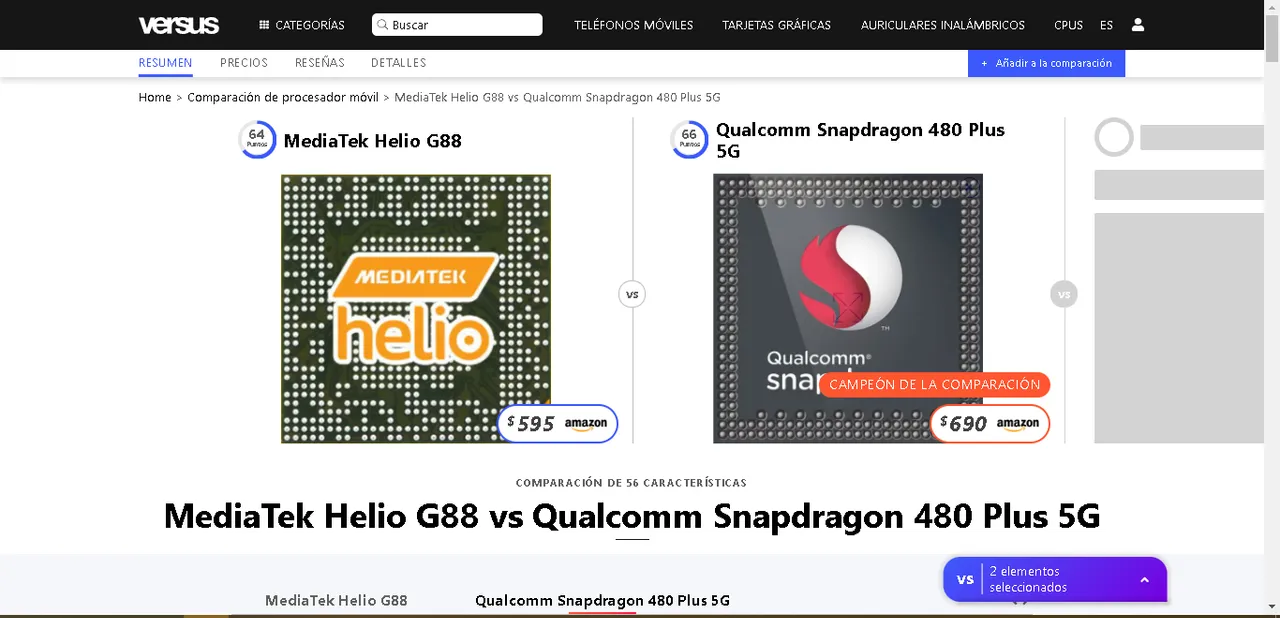
Task: Go to Auriculares Inalámbricos category
Action: [x=943, y=25]
